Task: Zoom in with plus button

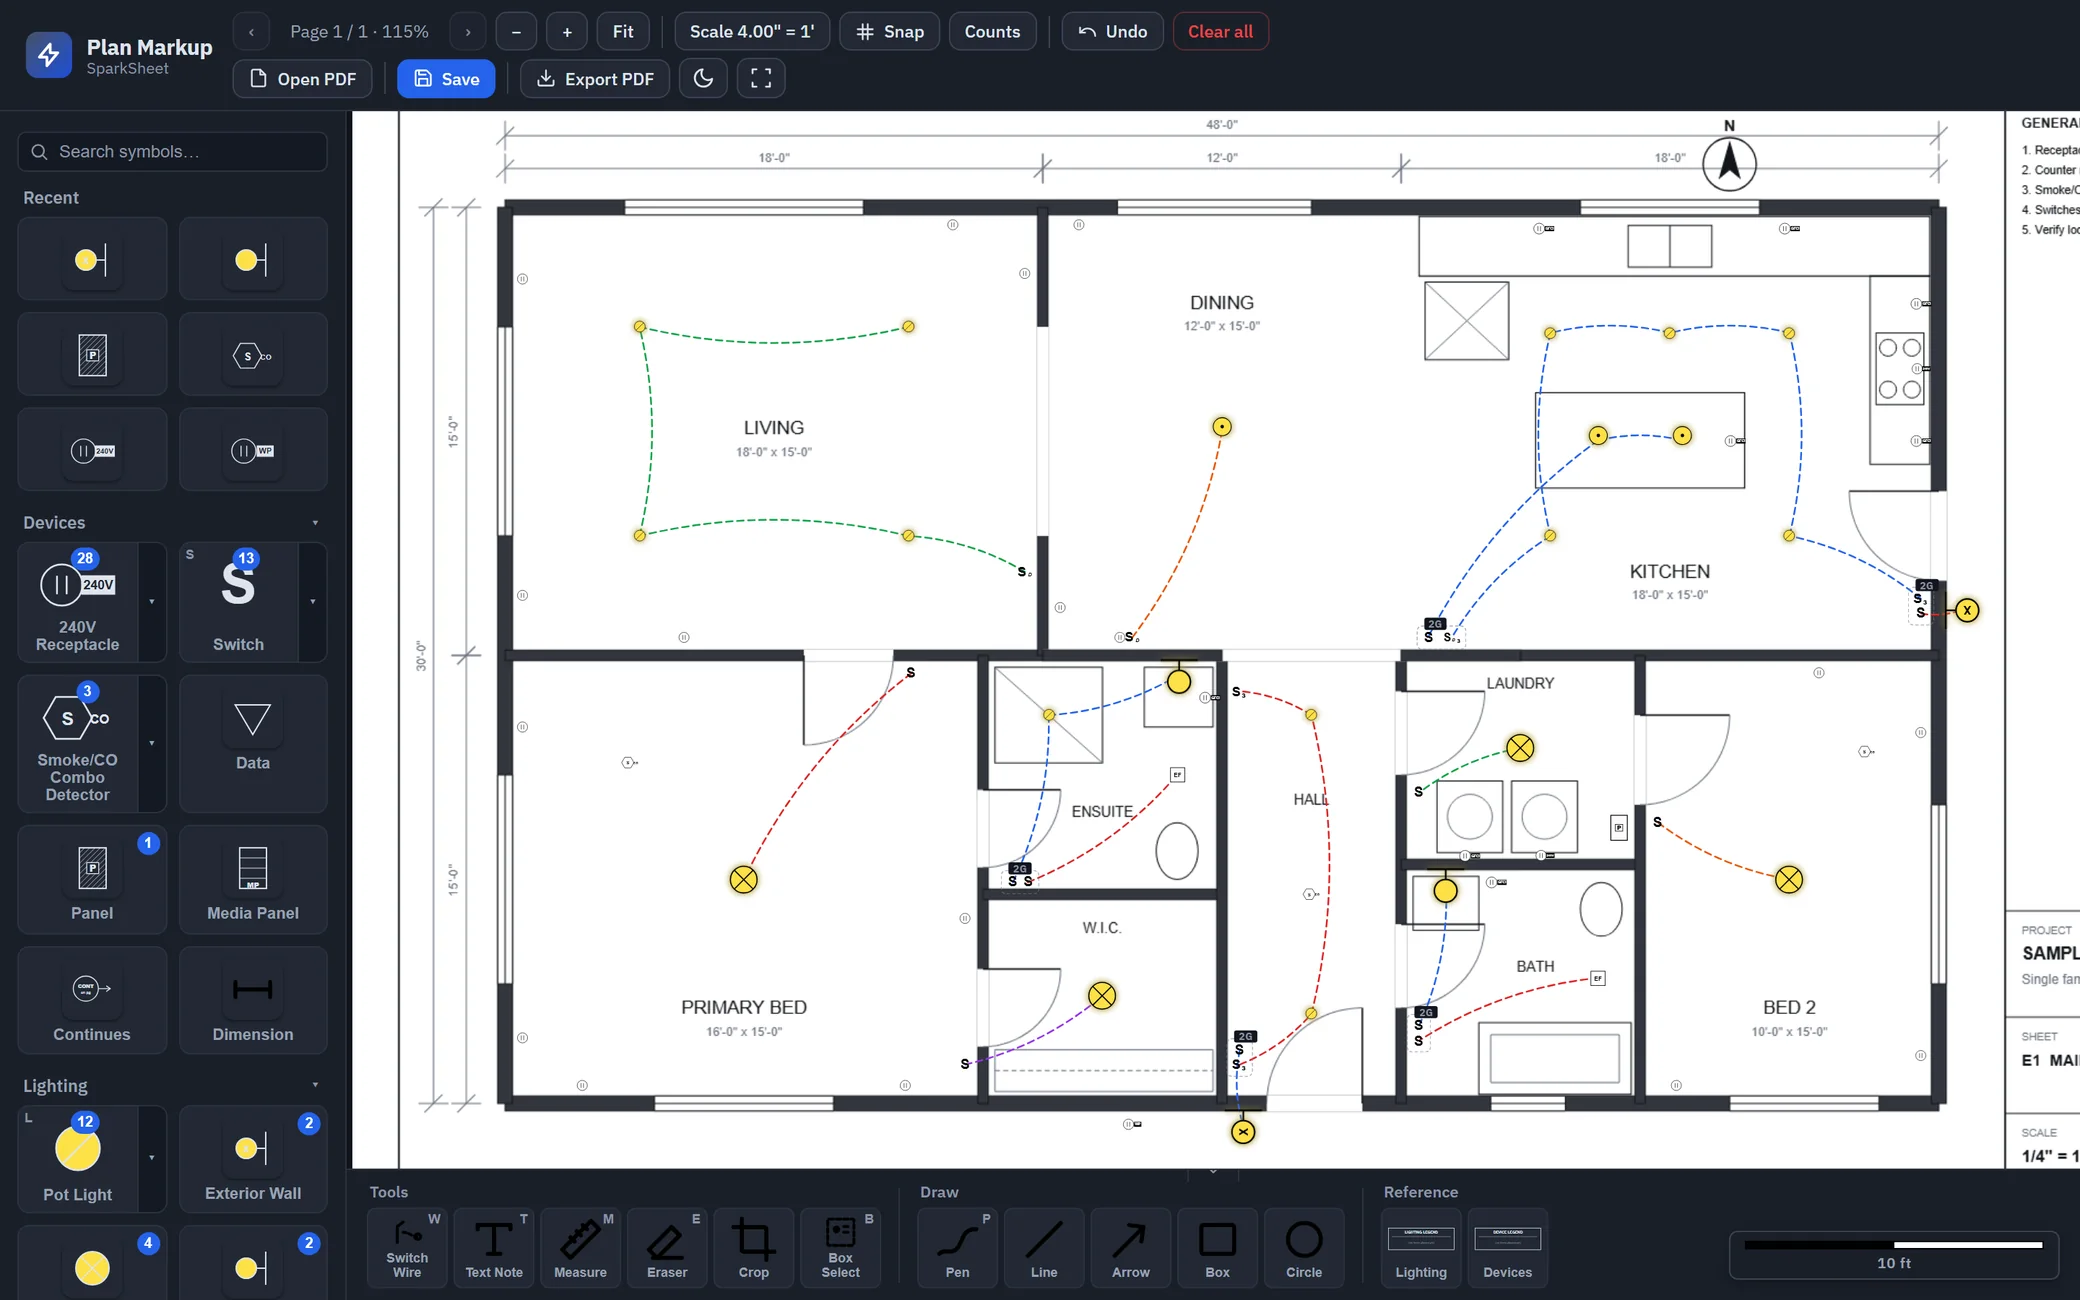Action: [x=567, y=32]
